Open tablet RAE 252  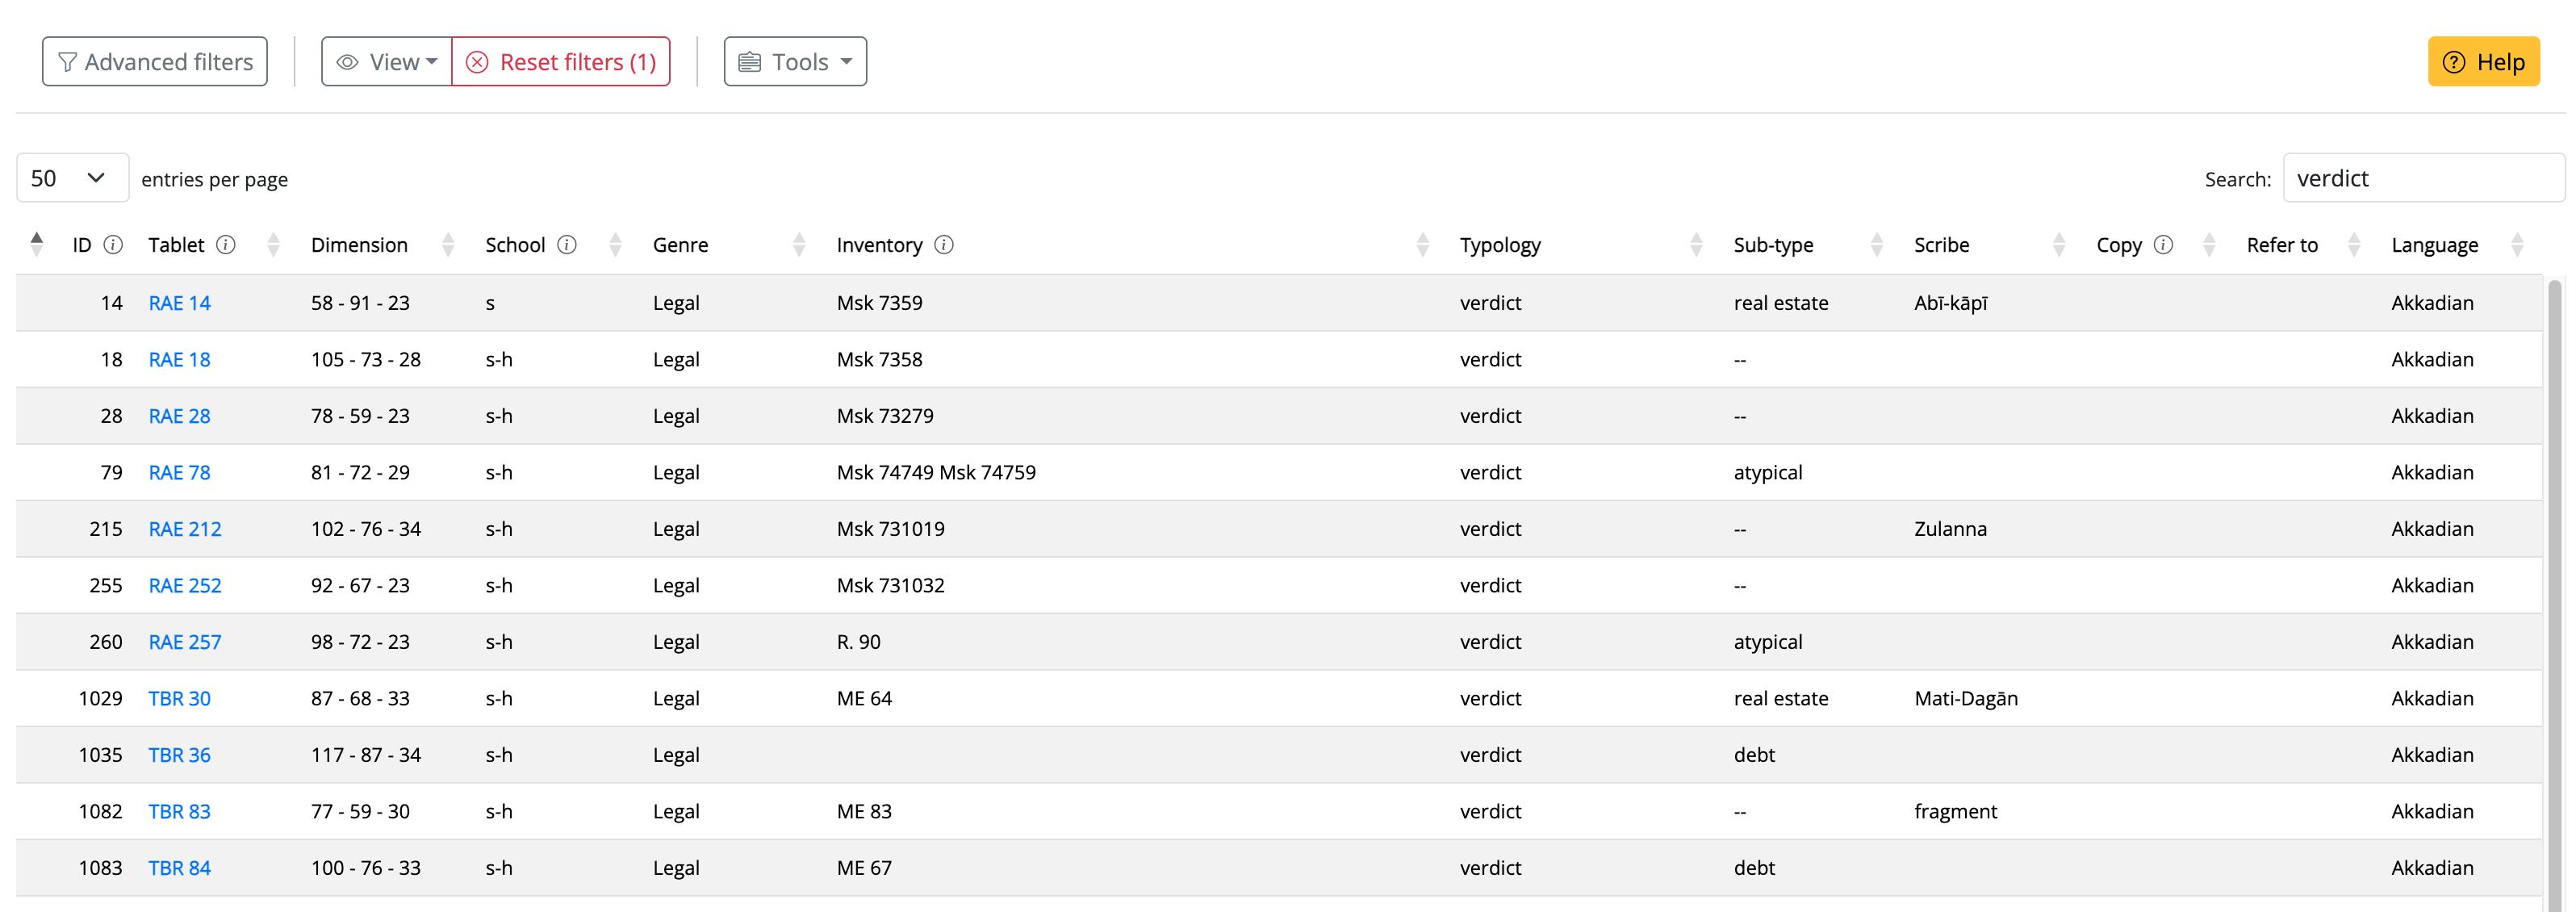pos(185,585)
